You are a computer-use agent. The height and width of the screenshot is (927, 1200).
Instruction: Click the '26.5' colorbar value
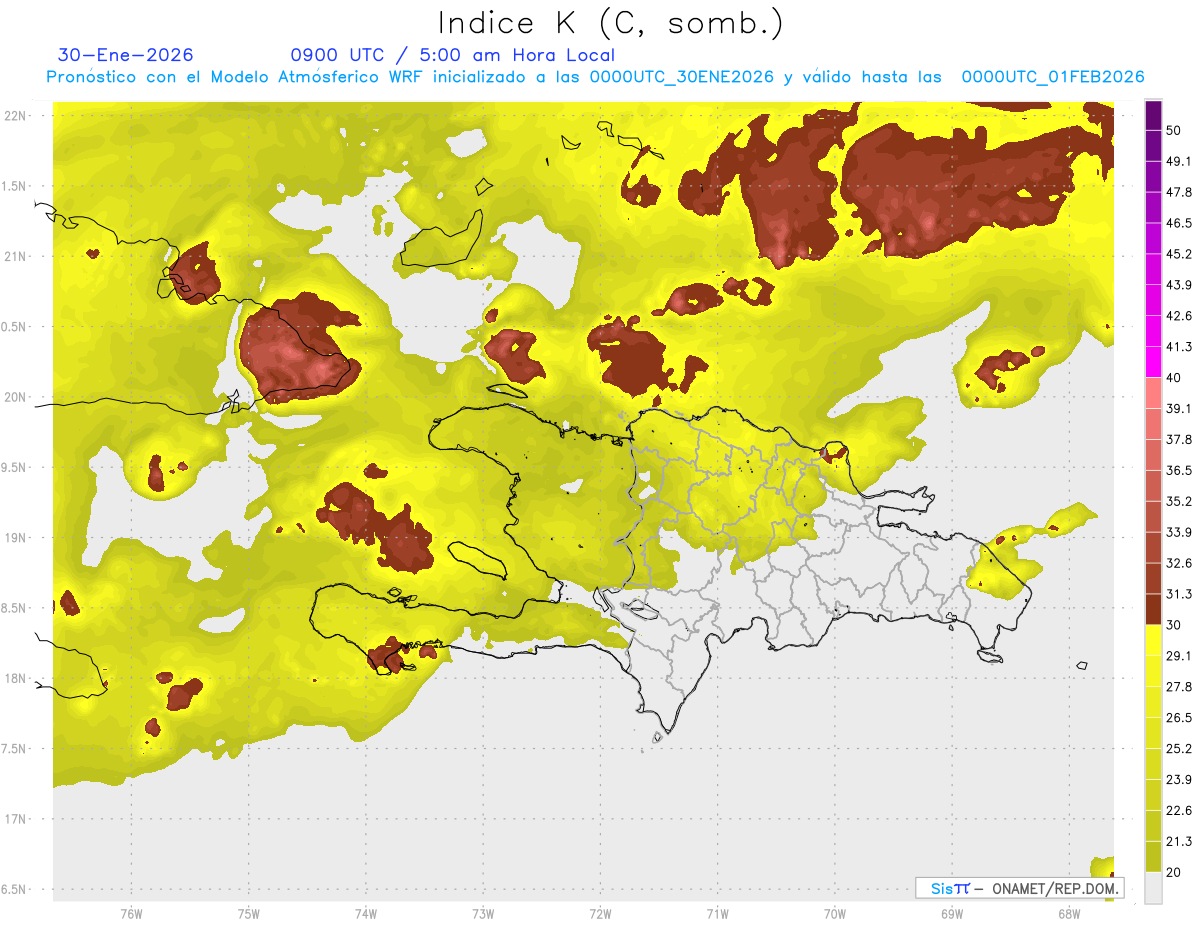(1179, 718)
